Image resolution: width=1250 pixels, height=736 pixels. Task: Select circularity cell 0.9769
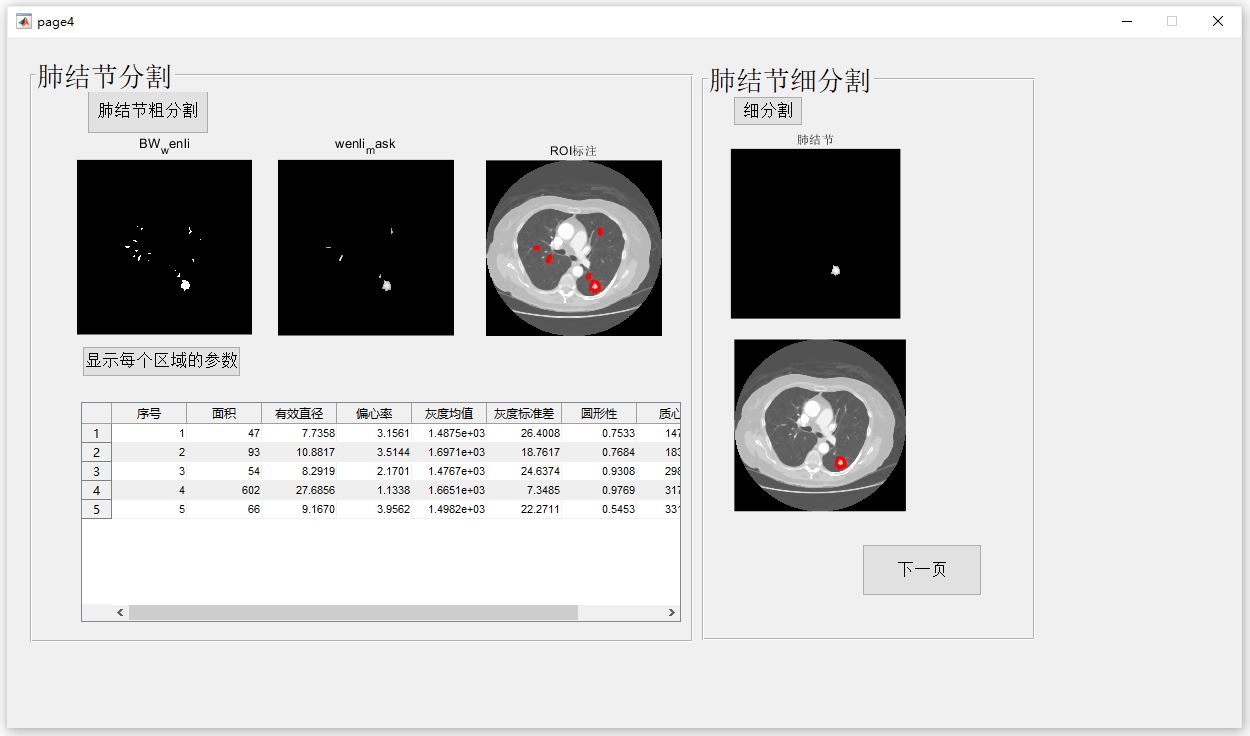[599, 490]
